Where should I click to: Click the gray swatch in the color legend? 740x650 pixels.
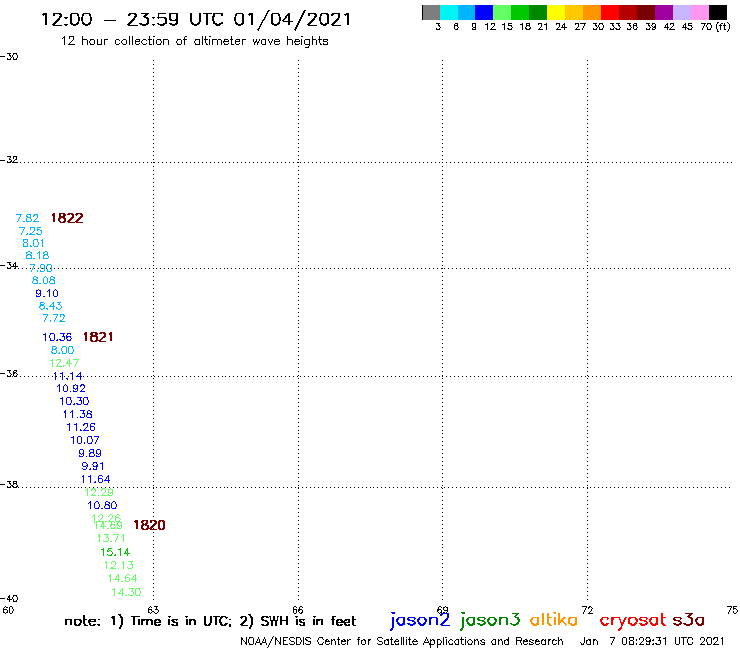point(431,12)
